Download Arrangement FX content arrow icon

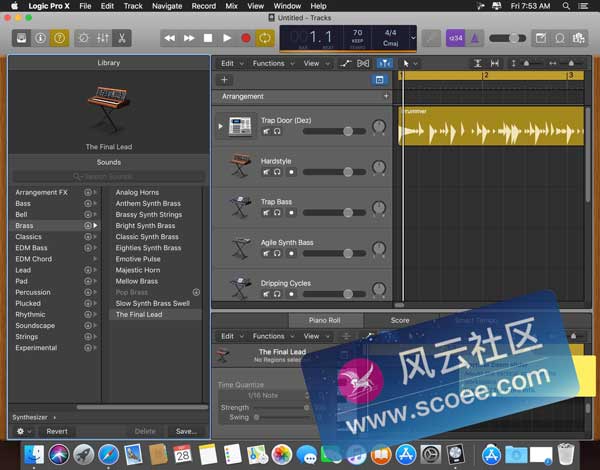click(88, 193)
